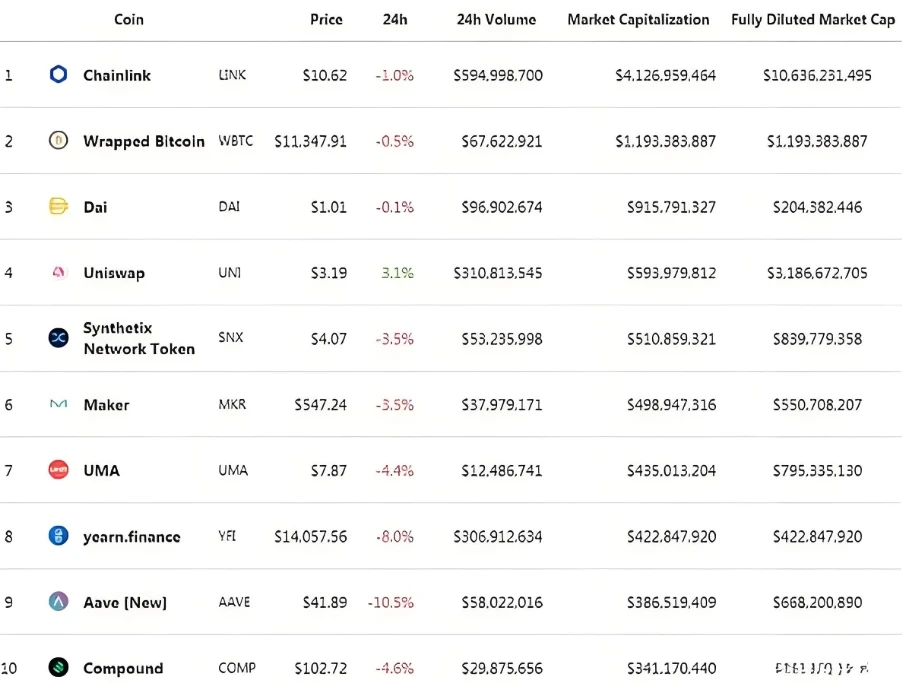The height and width of the screenshot is (695, 902).
Task: Click the COMP ticker symbol
Action: pyautogui.click(x=237, y=668)
